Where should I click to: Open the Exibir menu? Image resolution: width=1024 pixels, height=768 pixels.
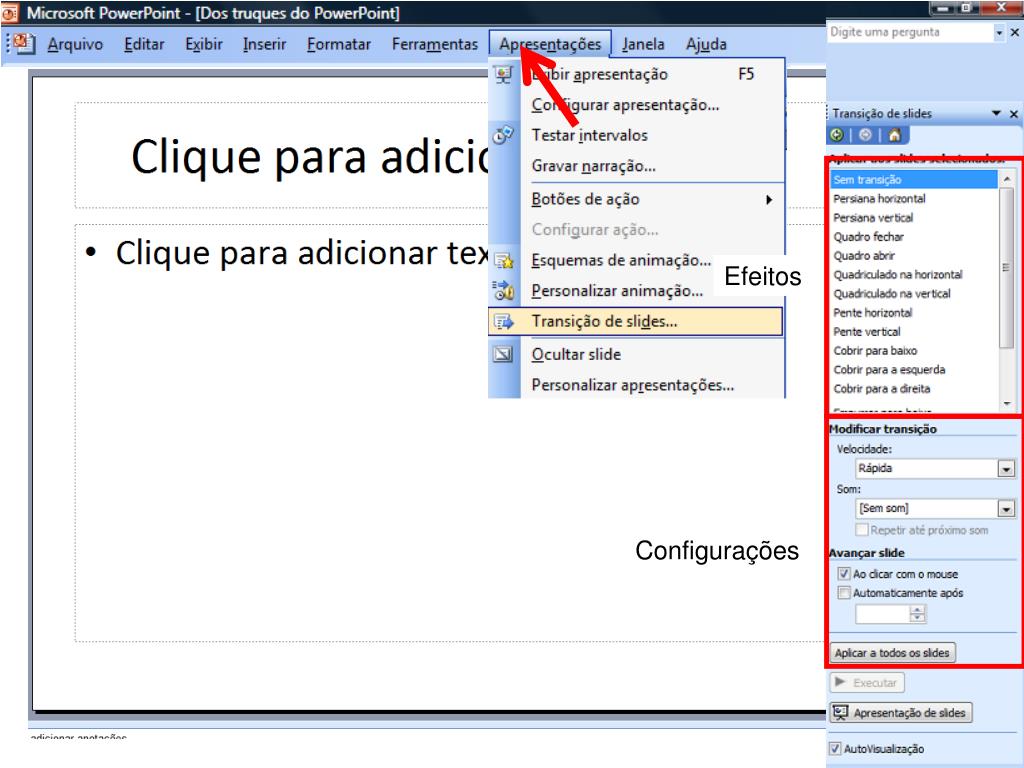[204, 44]
